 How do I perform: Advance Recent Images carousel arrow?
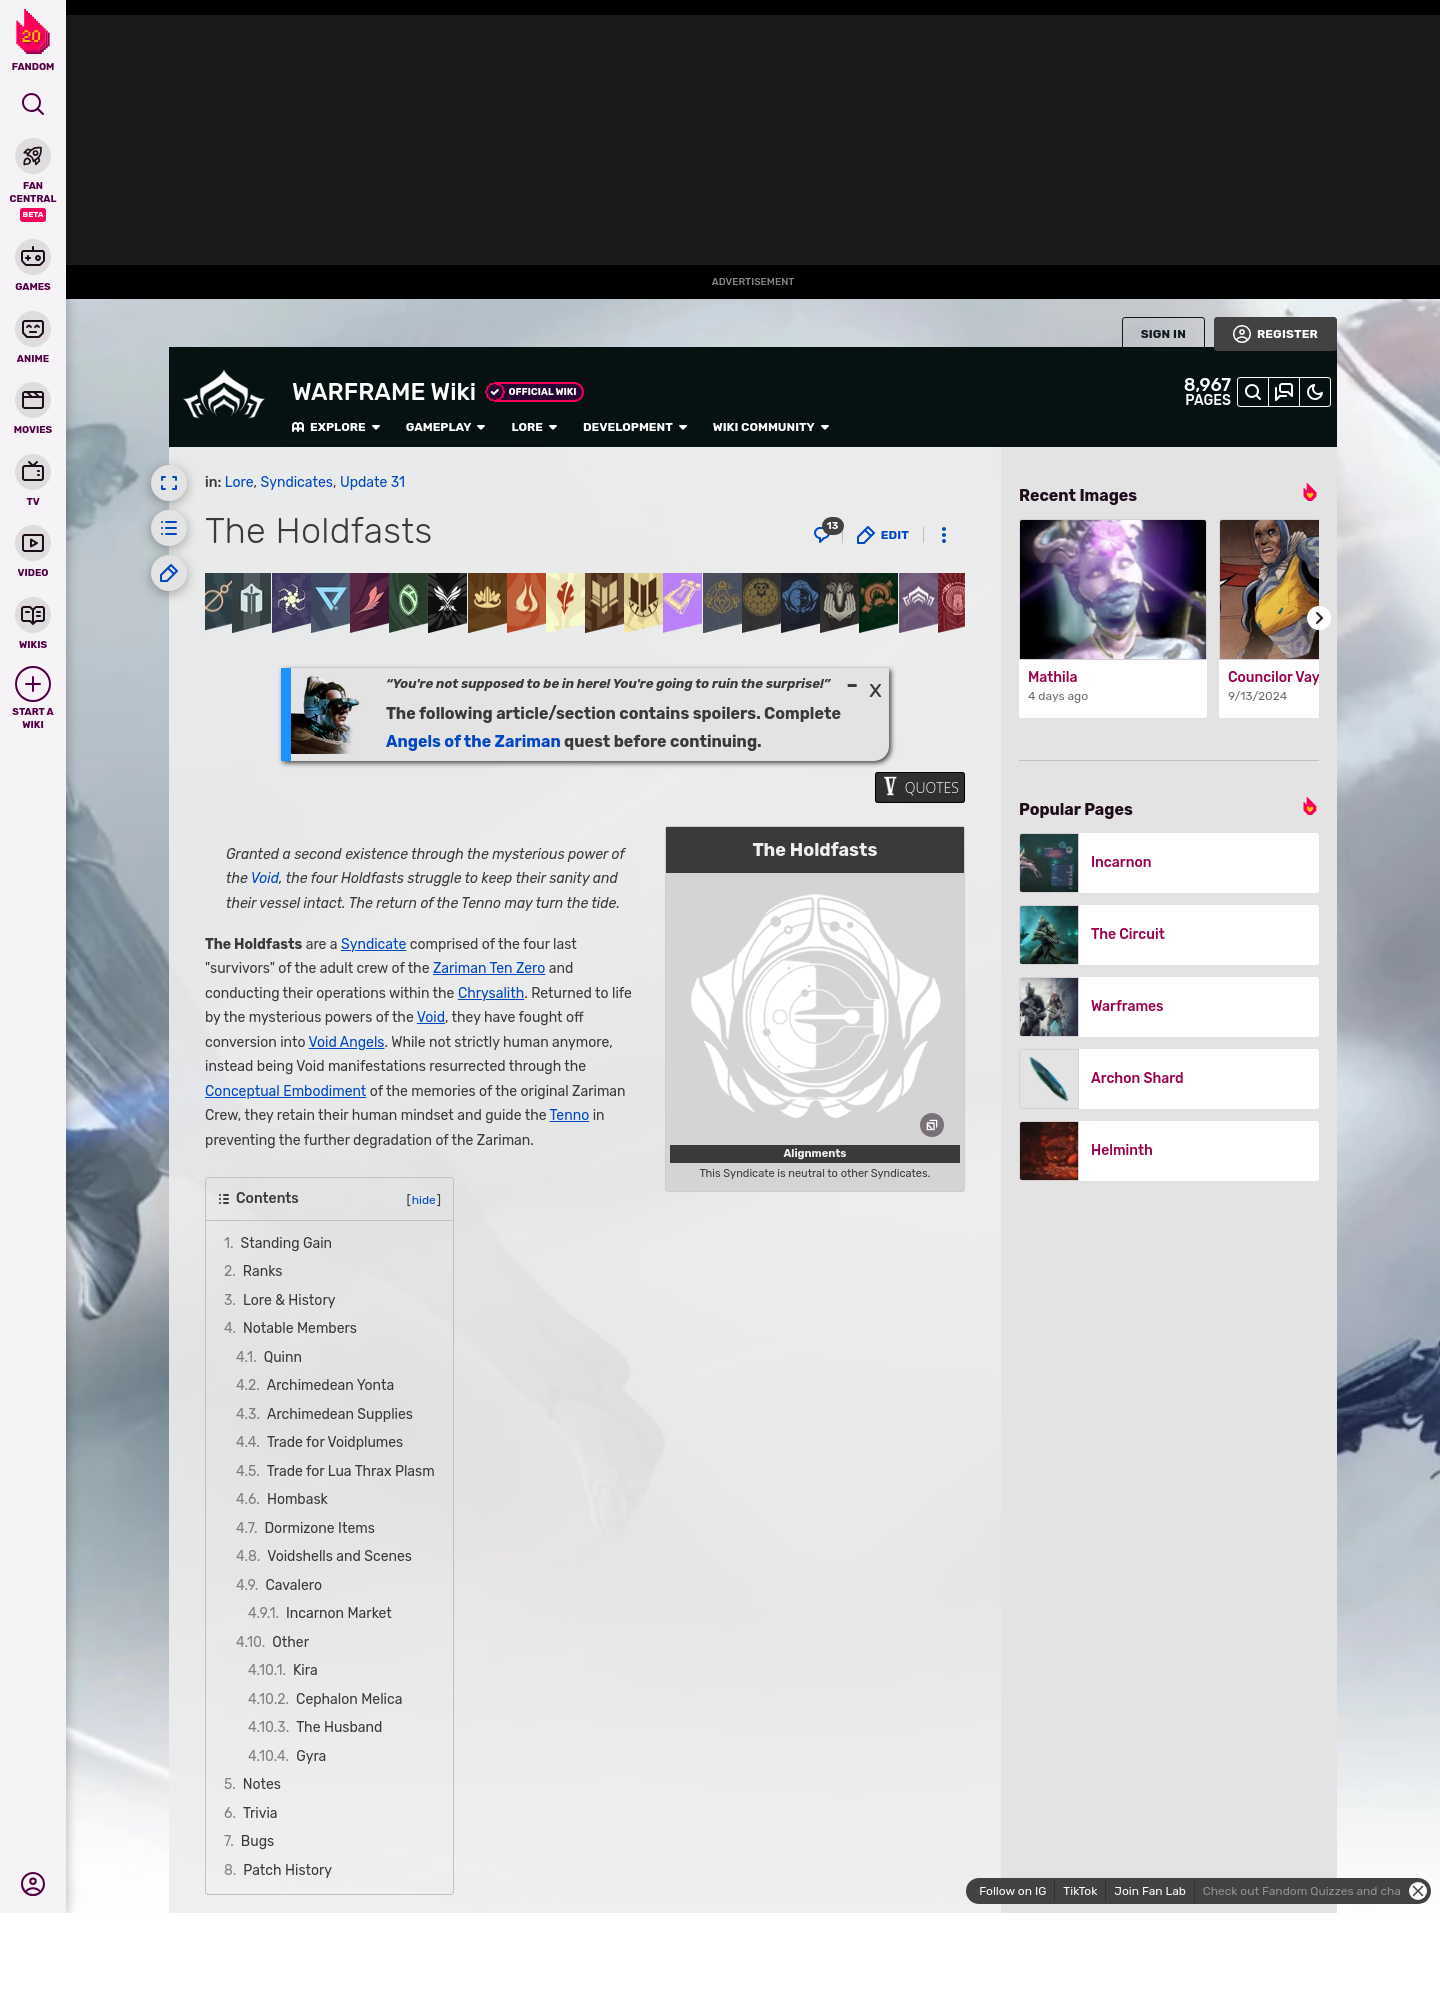(1319, 618)
